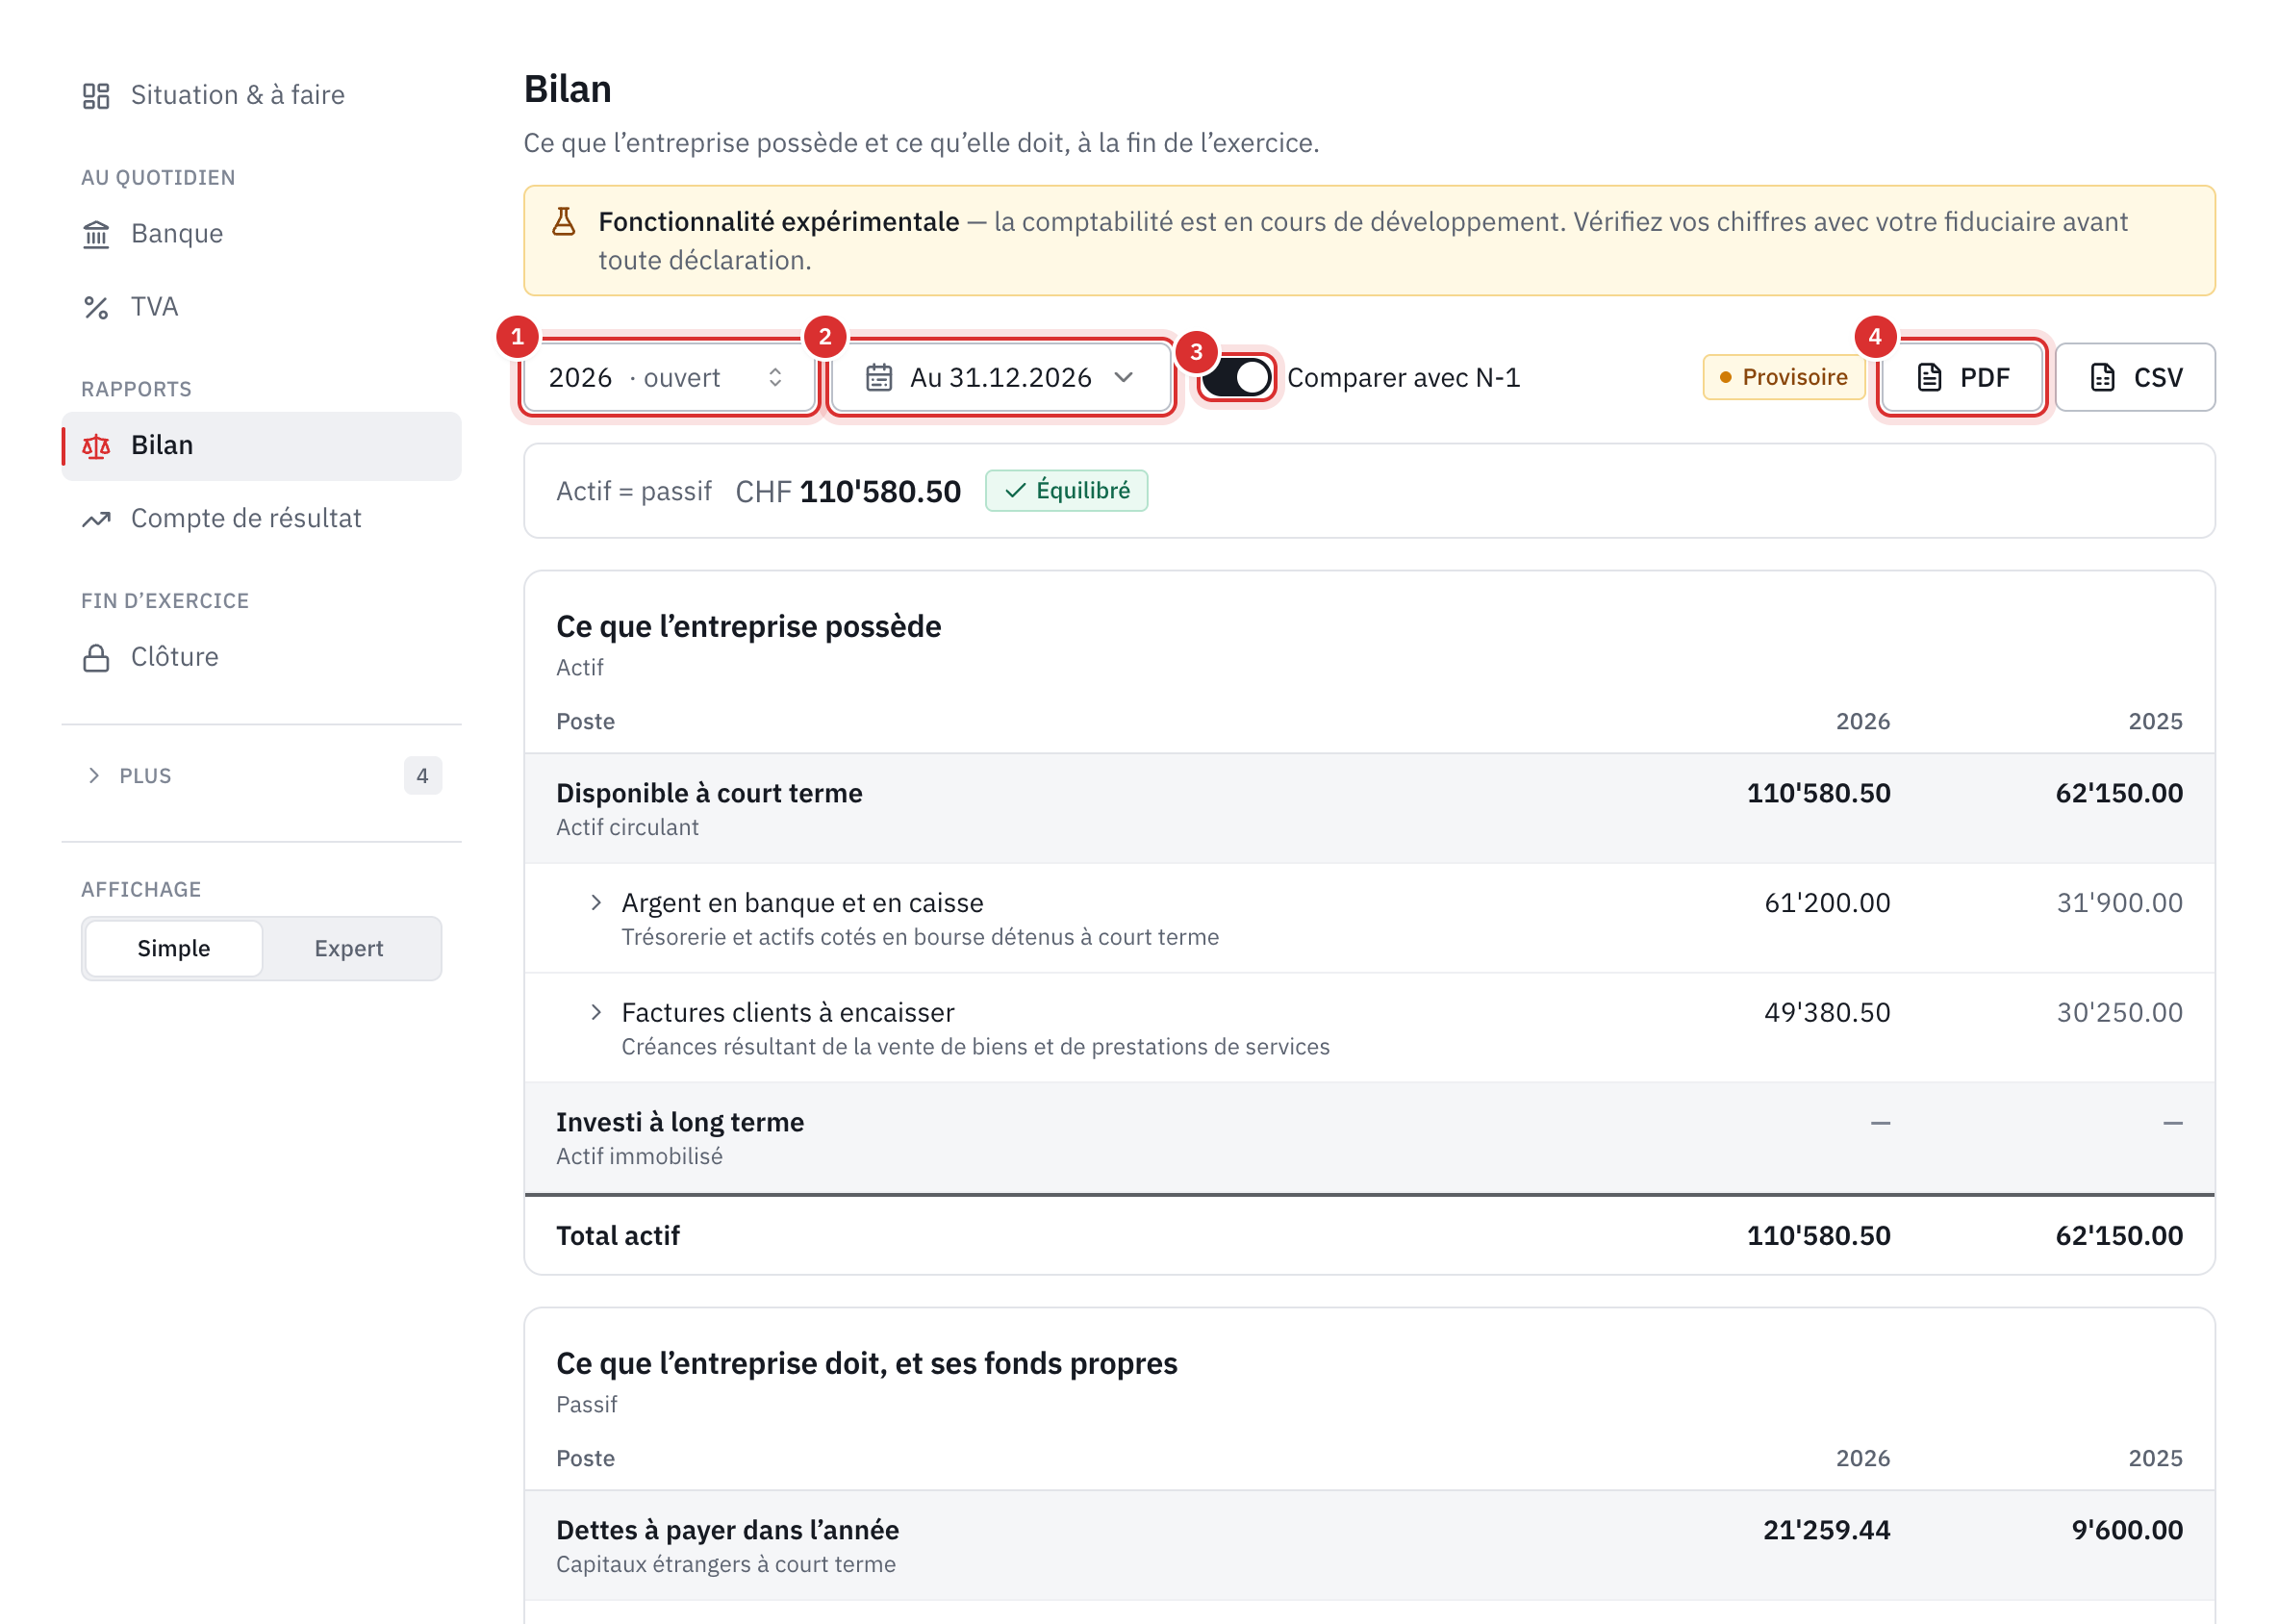Click the 61'200.00 bank balance value

1827,903
